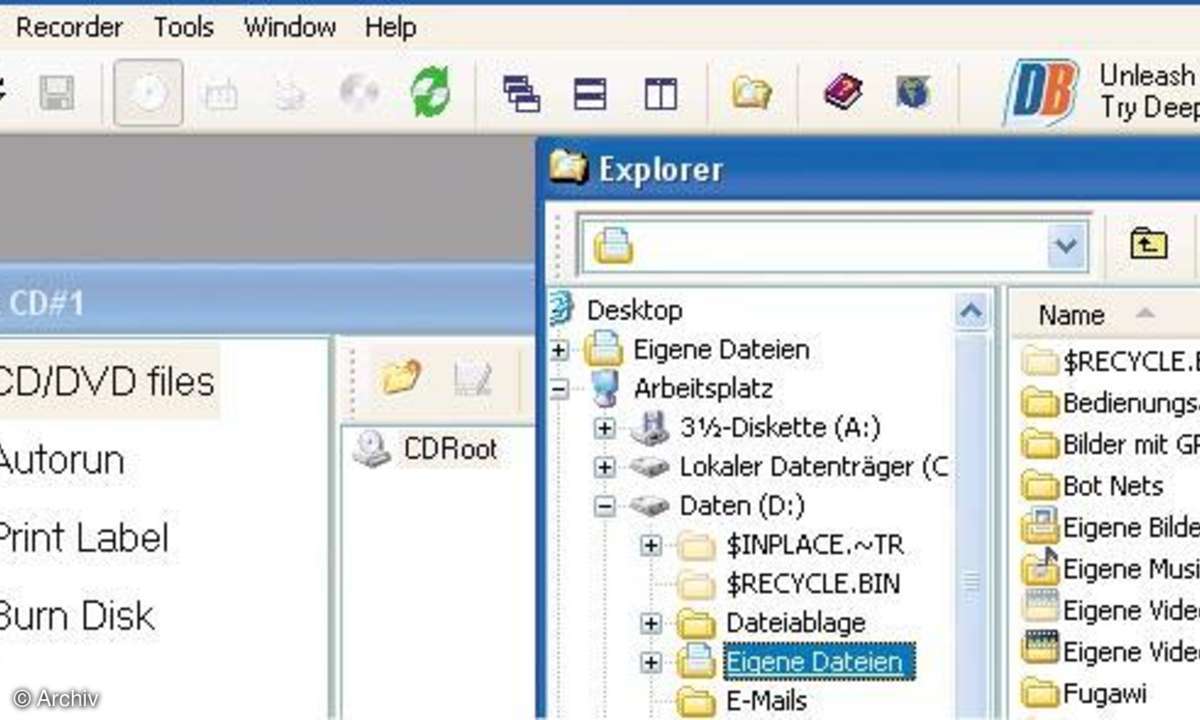Image resolution: width=1200 pixels, height=720 pixels.
Task: Click the cascade windows toolbar icon
Action: pyautogui.click(x=521, y=94)
